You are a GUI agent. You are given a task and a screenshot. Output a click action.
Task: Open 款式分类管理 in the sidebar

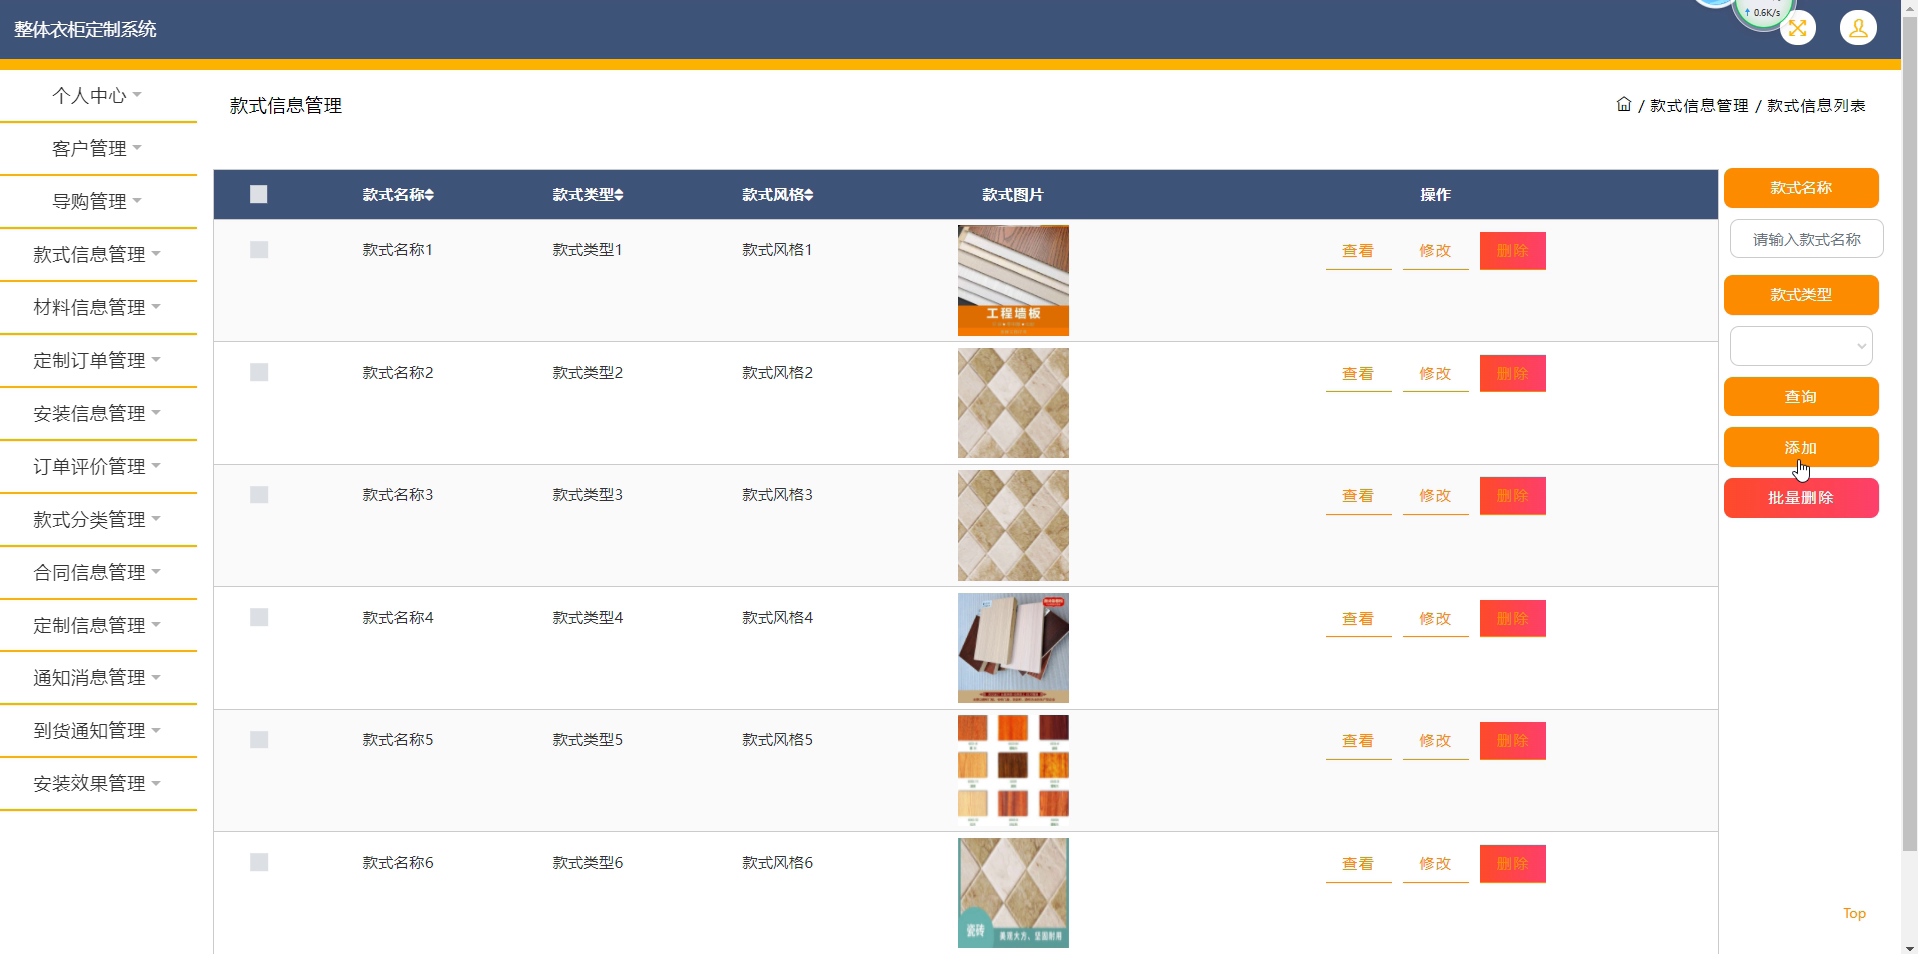(x=98, y=520)
